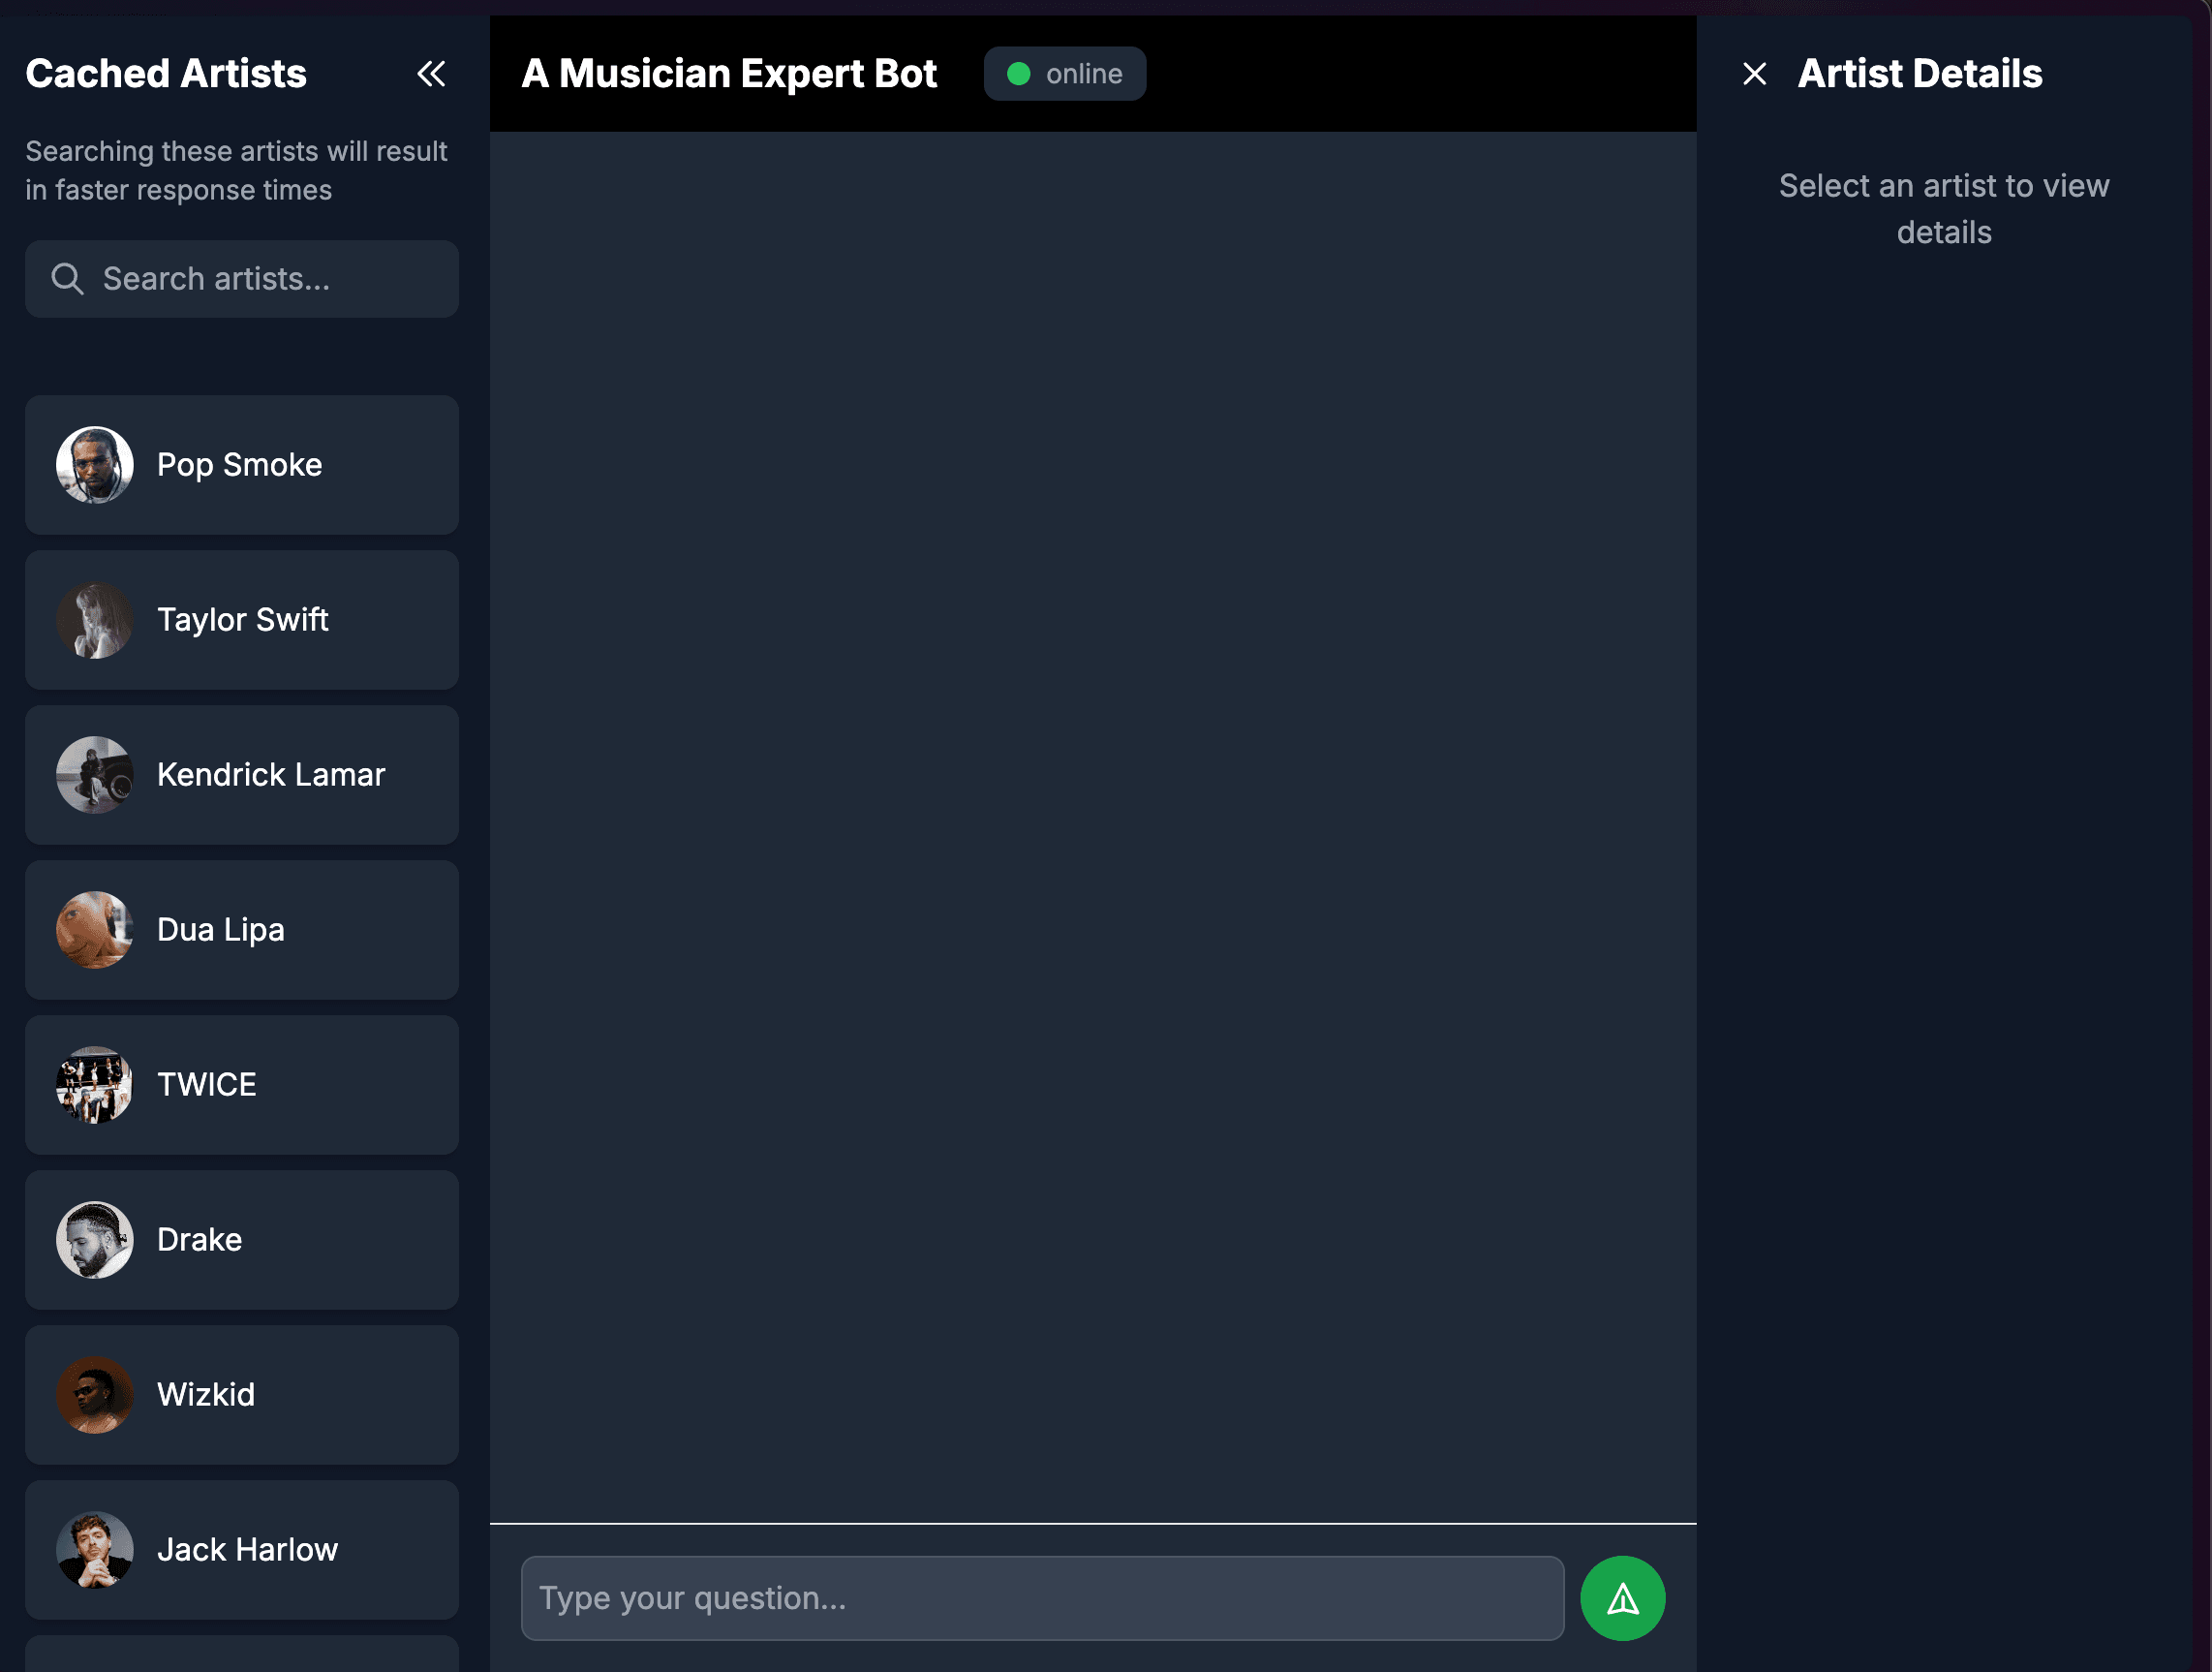Screen dimensions: 2212x1672
Task: Click Dua Lipa's avatar image
Action: [x=95, y=930]
